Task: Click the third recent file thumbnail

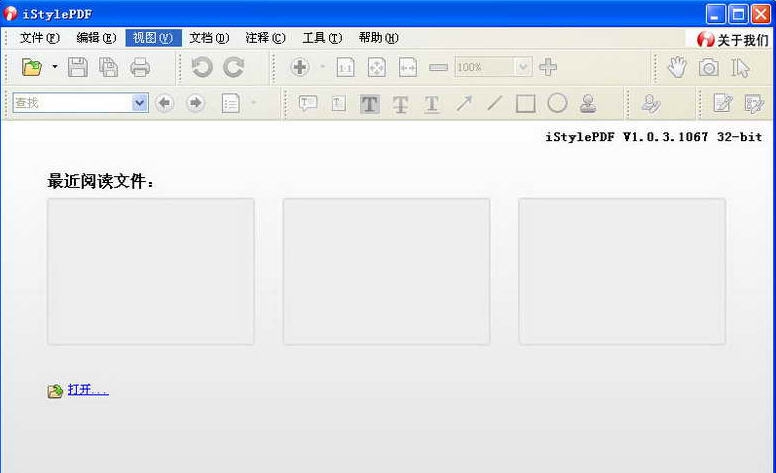Action: click(x=622, y=272)
